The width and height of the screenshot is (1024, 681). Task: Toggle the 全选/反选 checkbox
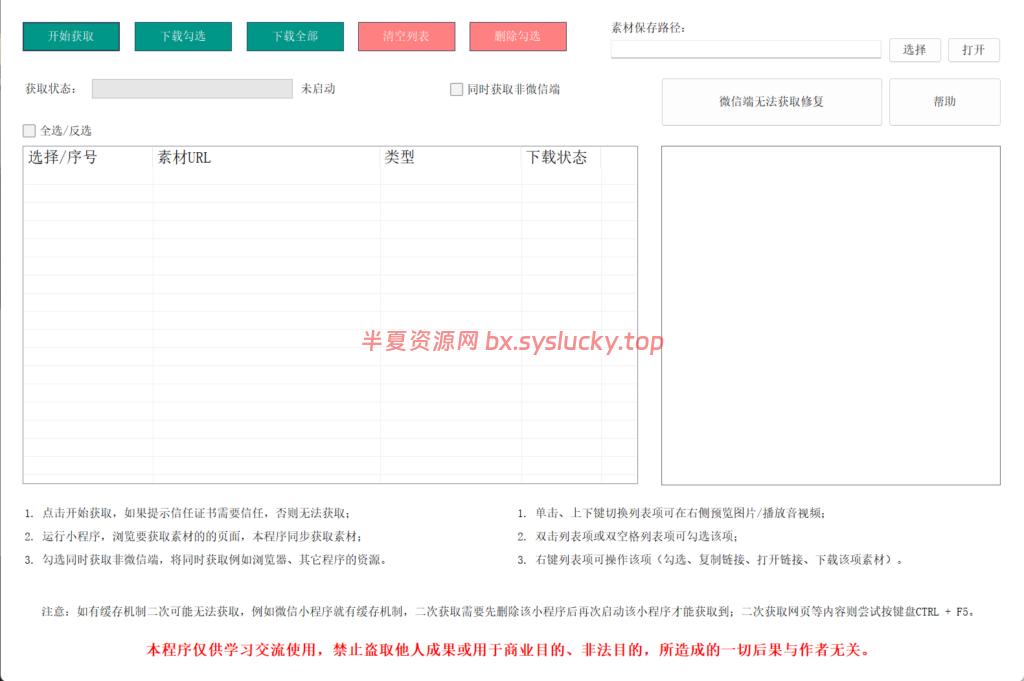coord(29,131)
